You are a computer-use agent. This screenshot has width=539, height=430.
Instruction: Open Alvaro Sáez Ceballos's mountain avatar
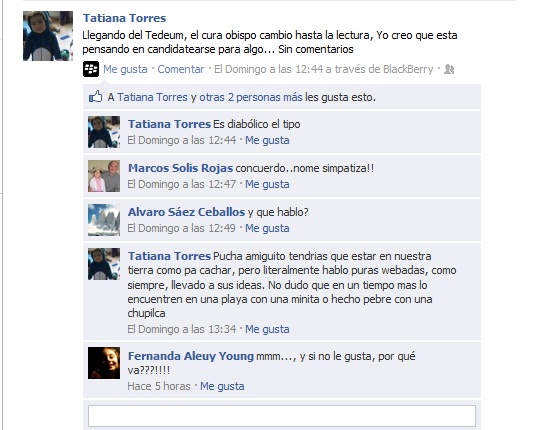click(x=104, y=220)
